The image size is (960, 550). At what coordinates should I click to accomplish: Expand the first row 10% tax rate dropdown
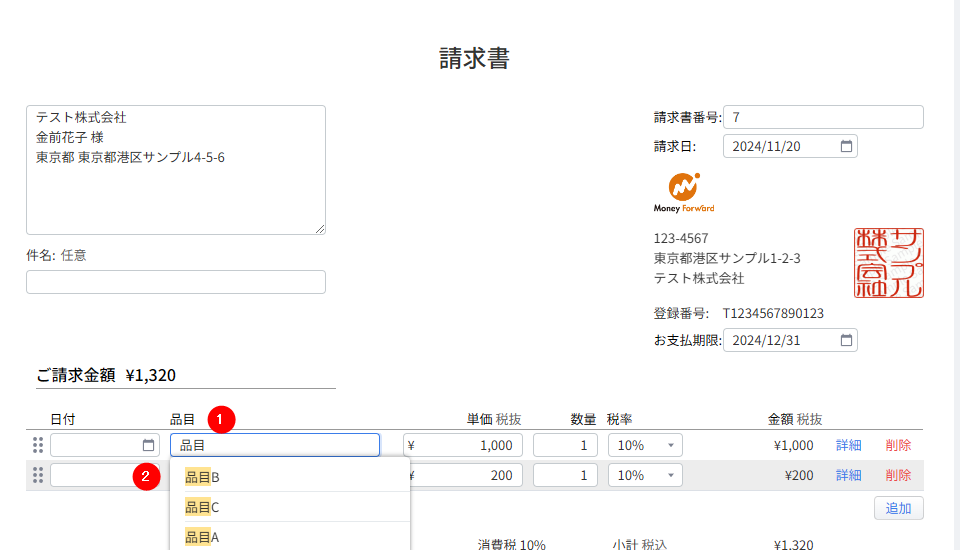pyautogui.click(x=645, y=445)
